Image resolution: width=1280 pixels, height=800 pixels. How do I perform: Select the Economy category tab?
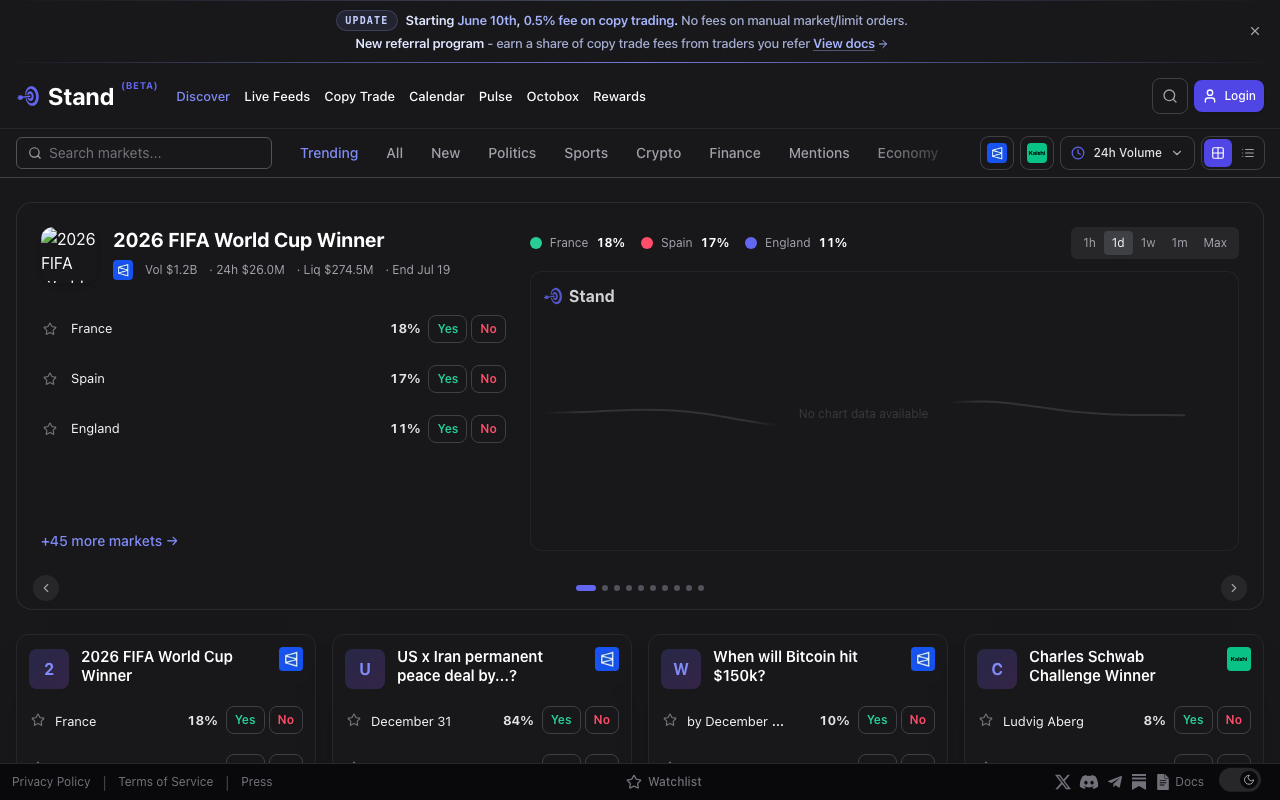[x=907, y=153]
